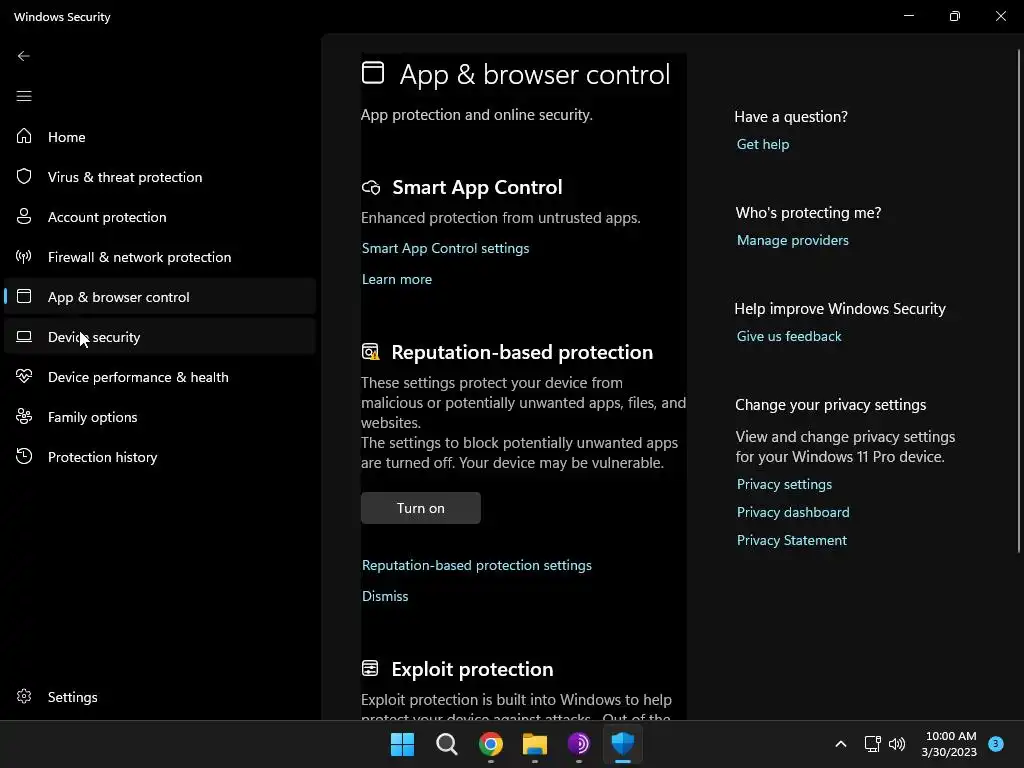Click the Device performance heart icon
Screen dimensions: 1024x768
24,376
